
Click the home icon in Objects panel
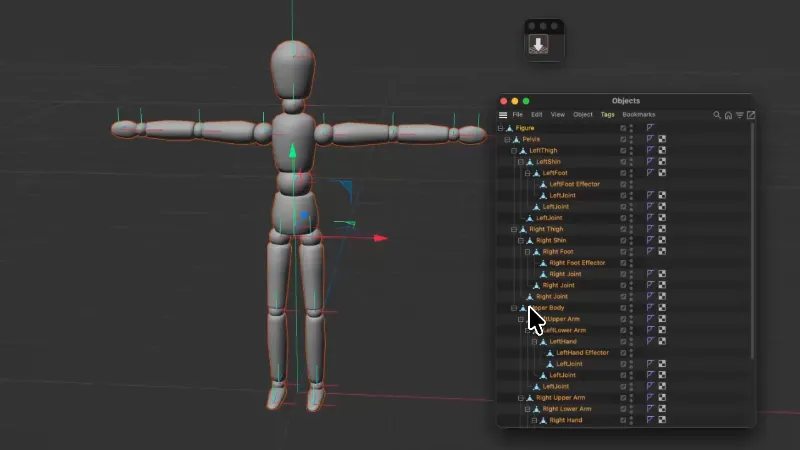click(729, 115)
